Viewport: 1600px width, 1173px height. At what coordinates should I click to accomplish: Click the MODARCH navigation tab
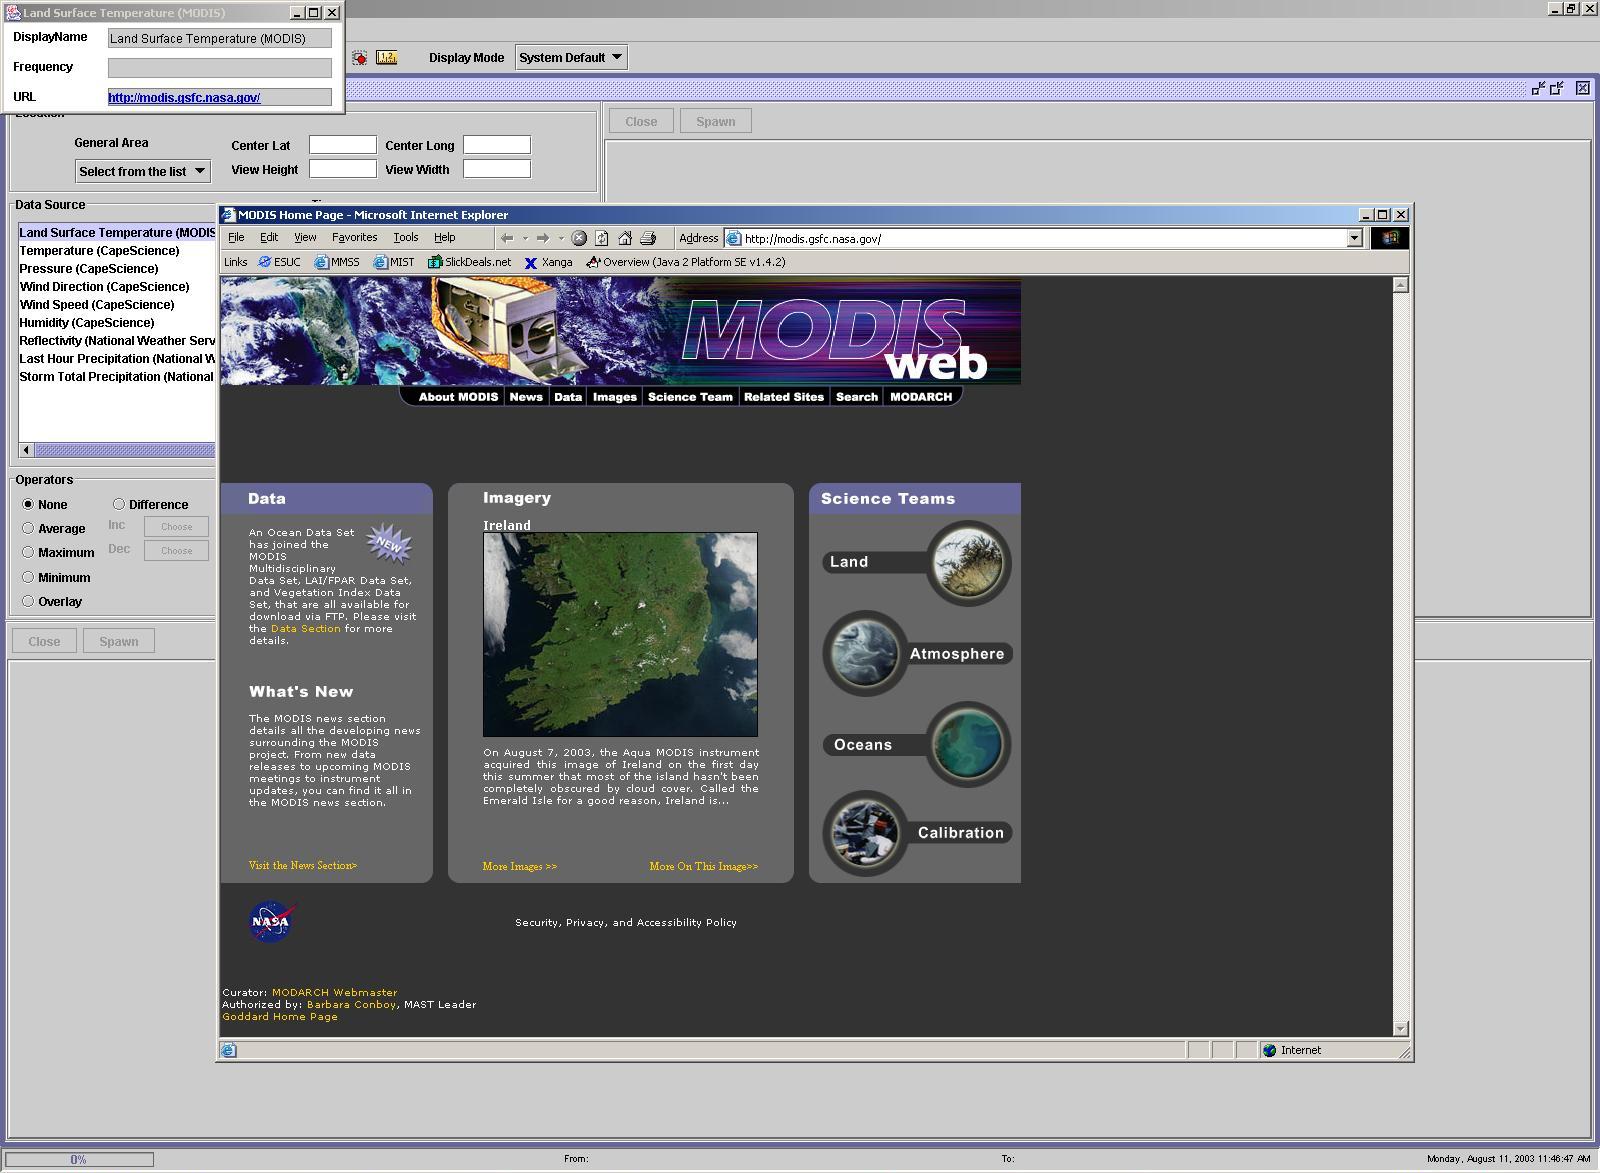(x=921, y=397)
